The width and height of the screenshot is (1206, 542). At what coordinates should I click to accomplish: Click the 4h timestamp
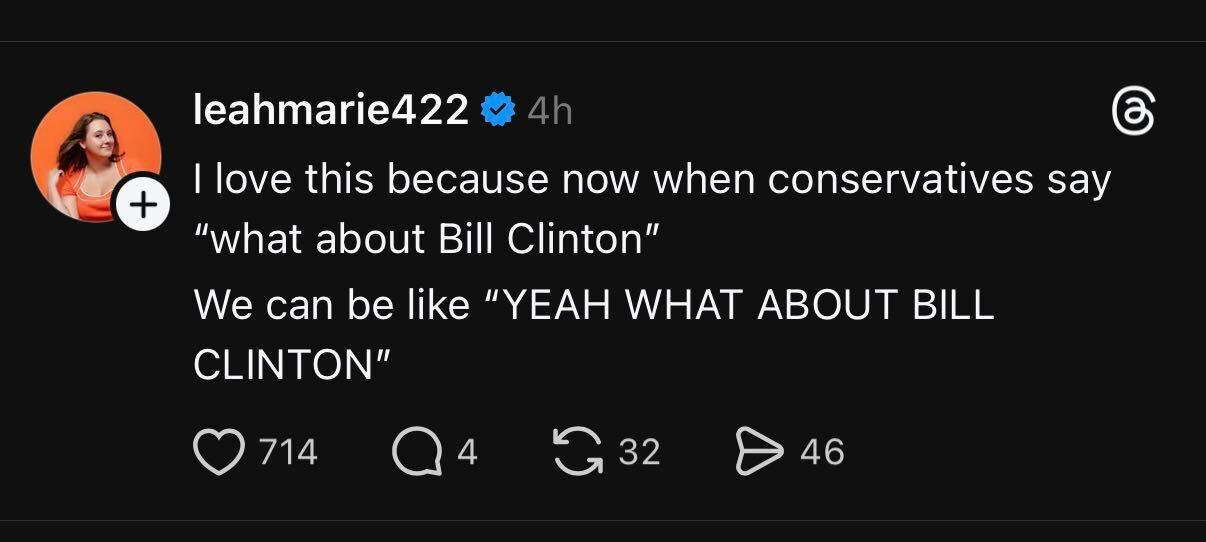tap(550, 111)
